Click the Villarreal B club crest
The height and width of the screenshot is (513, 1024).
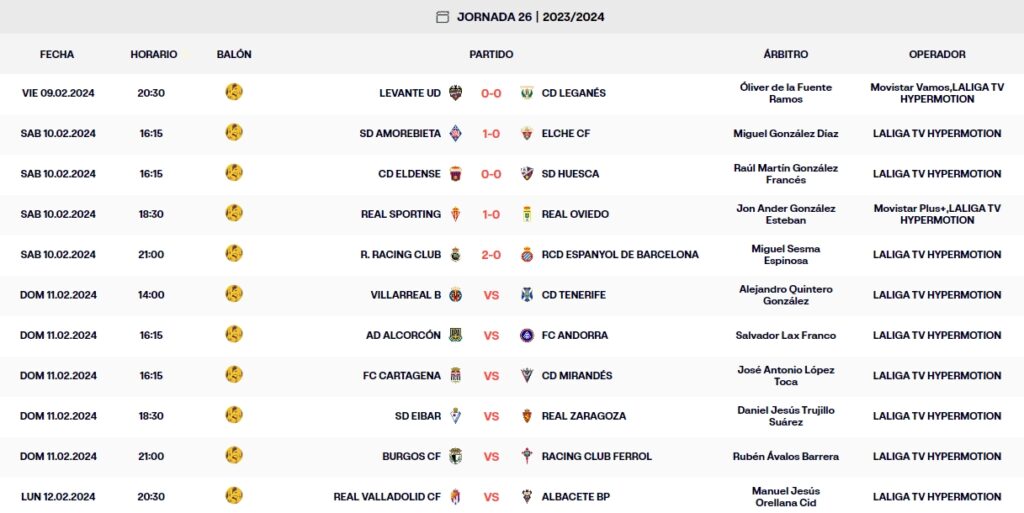[x=456, y=295]
